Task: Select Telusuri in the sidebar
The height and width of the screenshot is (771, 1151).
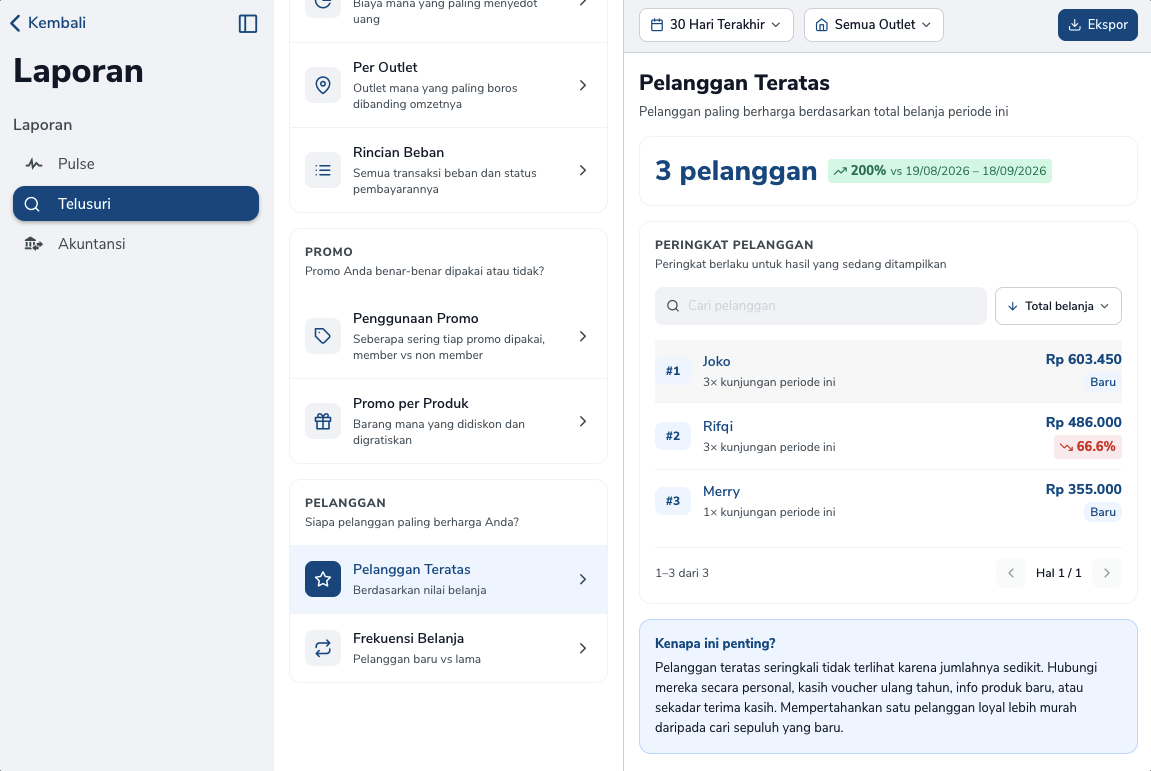Action: coord(136,203)
